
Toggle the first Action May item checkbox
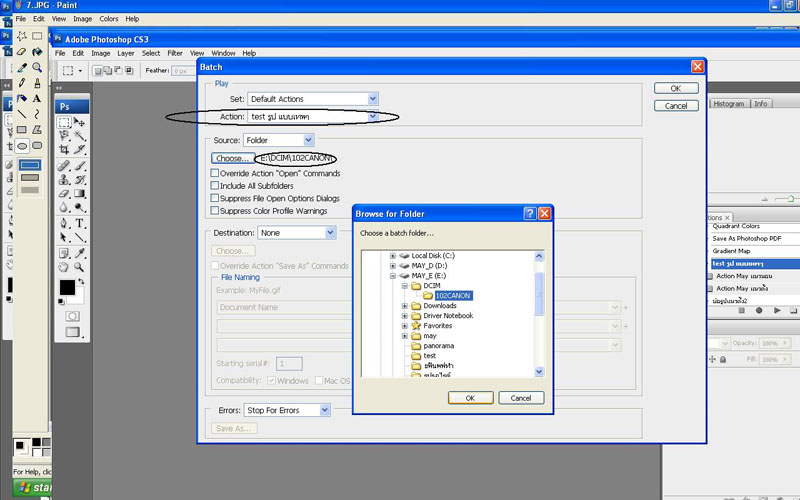point(710,276)
